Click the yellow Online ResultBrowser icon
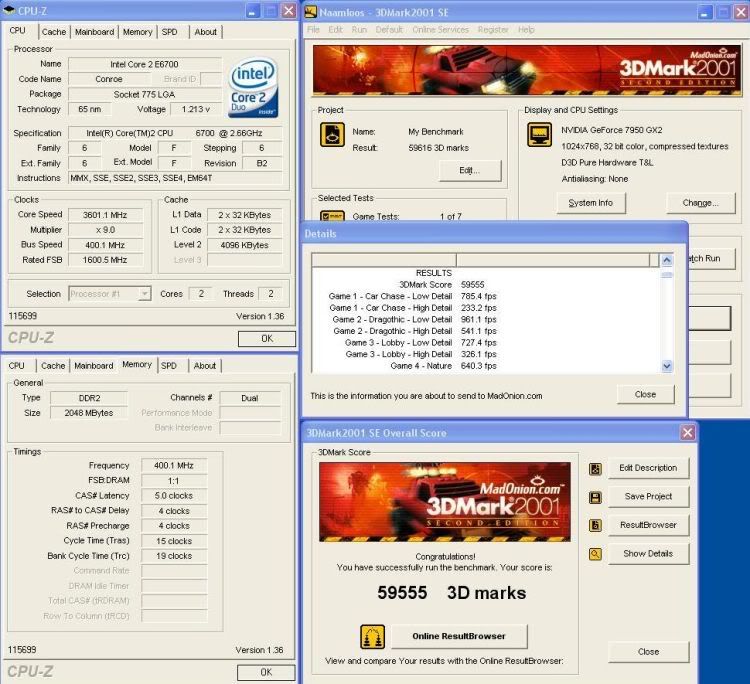750x684 pixels. 373,637
